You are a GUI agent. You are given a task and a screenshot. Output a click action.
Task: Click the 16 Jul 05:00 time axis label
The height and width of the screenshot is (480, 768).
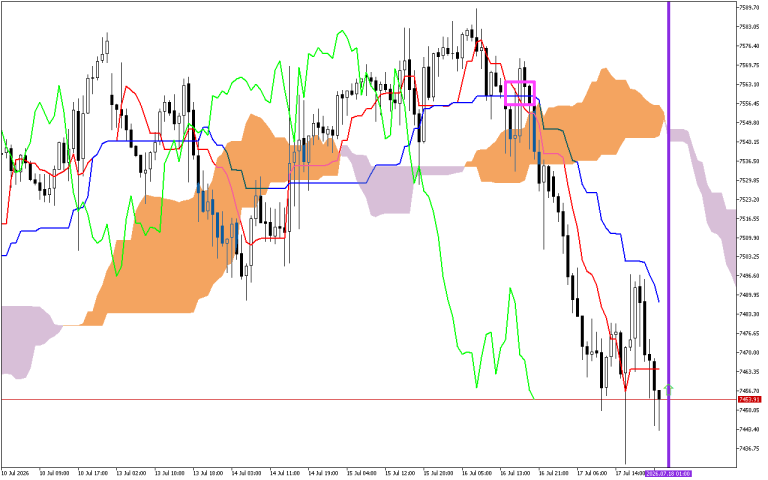477,474
